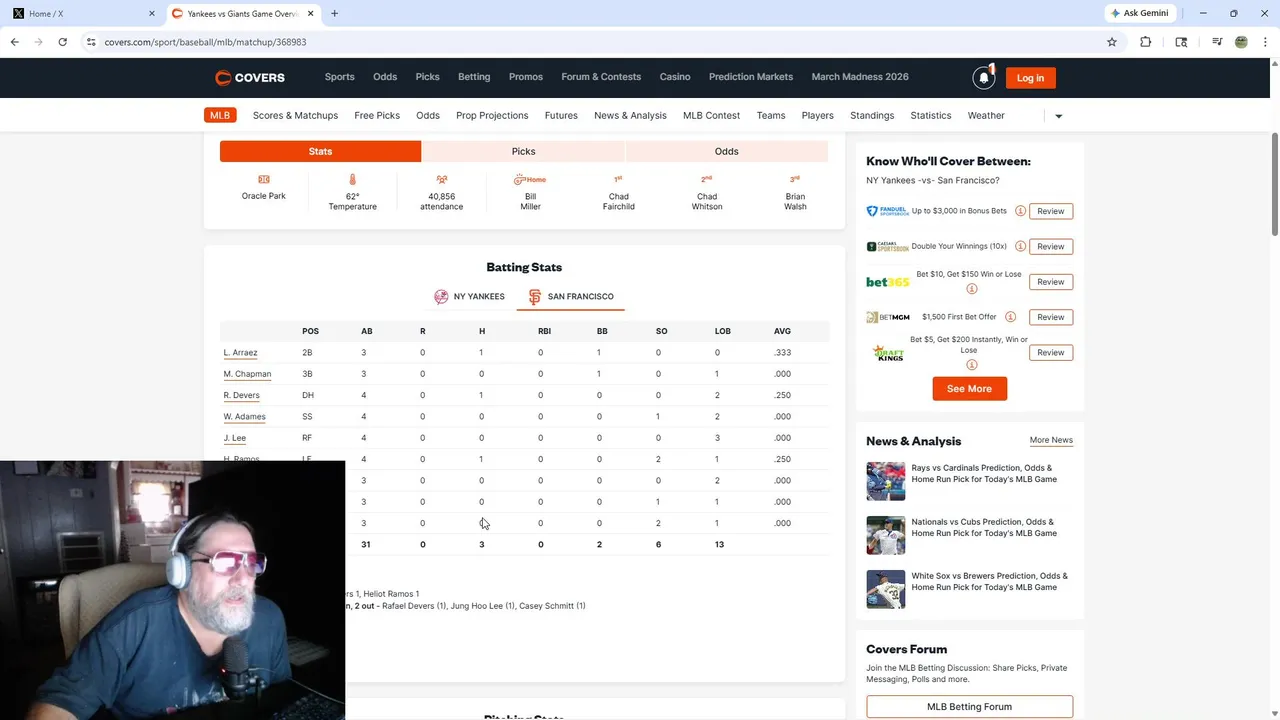
Task: Open R. Devers player link
Action: tap(241, 395)
